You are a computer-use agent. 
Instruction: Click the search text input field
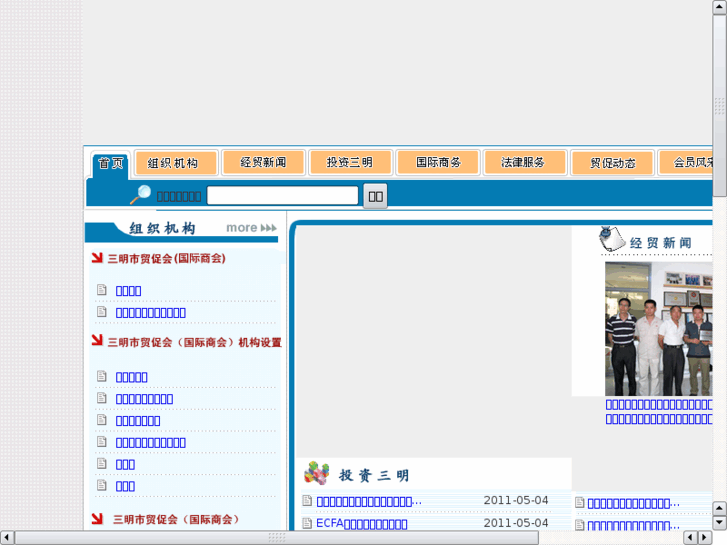282,195
